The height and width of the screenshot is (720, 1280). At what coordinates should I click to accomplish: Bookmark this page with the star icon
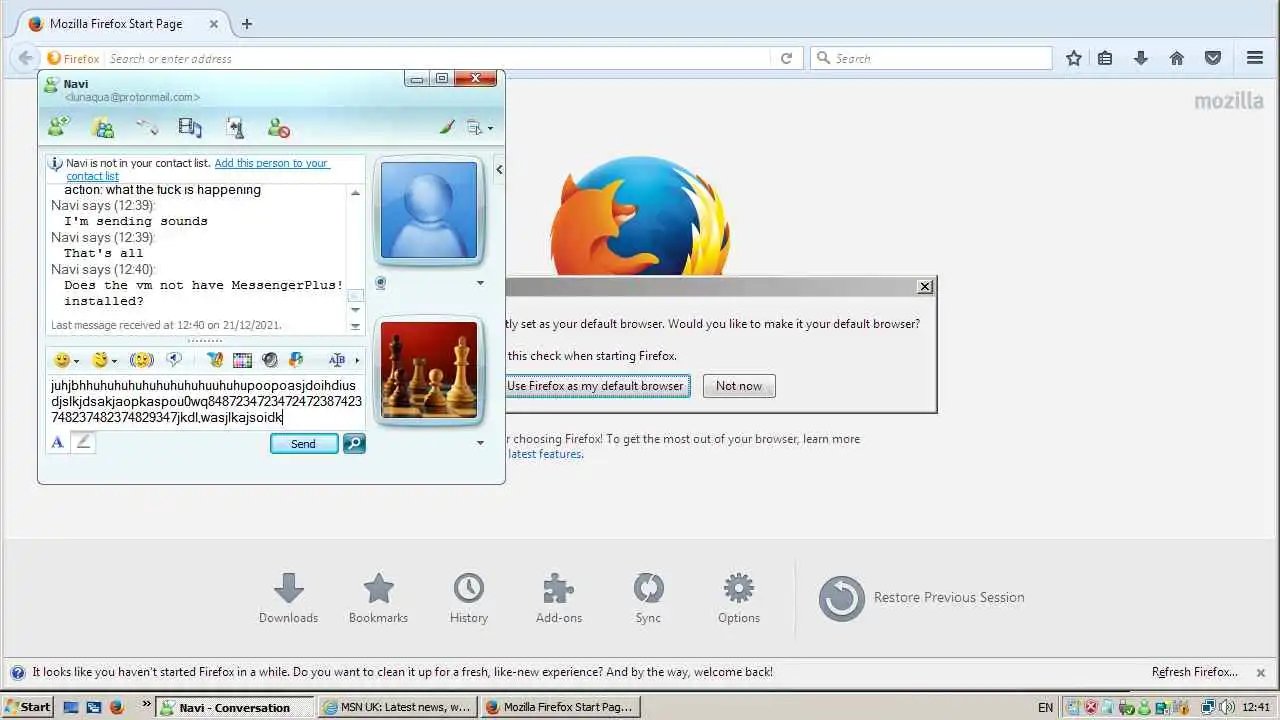[1074, 58]
